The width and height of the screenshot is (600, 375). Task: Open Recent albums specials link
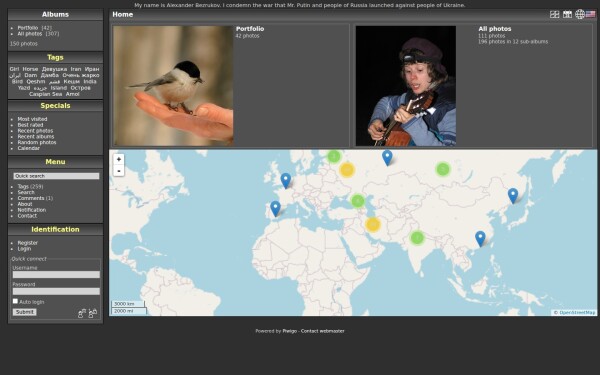click(x=36, y=136)
